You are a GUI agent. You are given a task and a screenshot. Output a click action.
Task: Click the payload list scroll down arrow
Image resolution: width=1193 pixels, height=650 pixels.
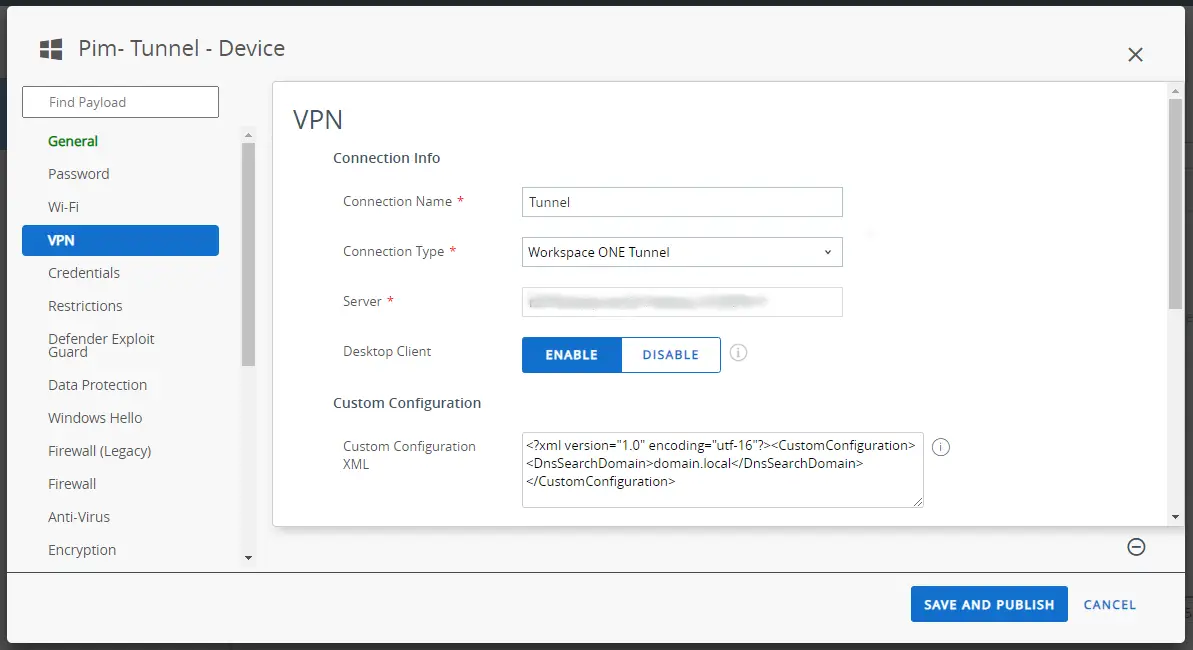(248, 558)
